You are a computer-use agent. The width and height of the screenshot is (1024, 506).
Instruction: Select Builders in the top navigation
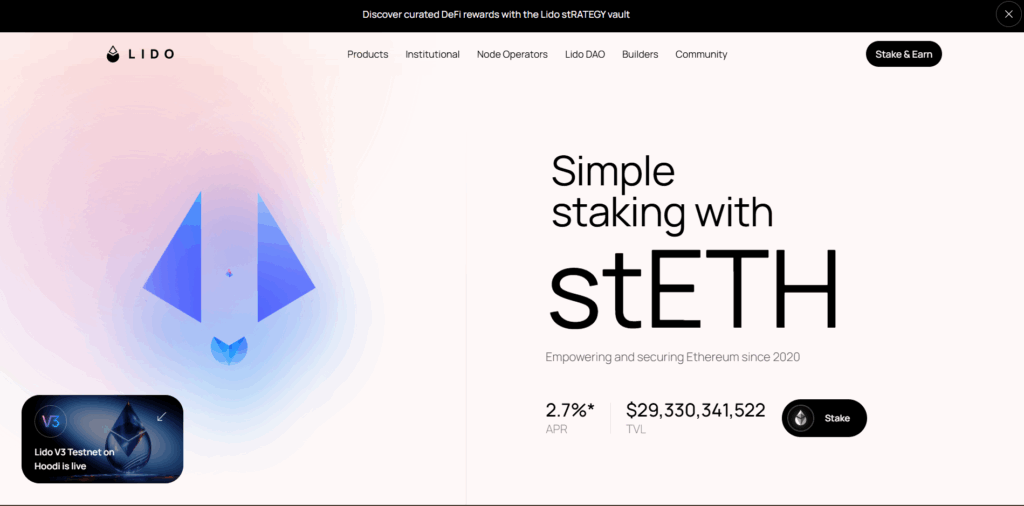click(640, 54)
